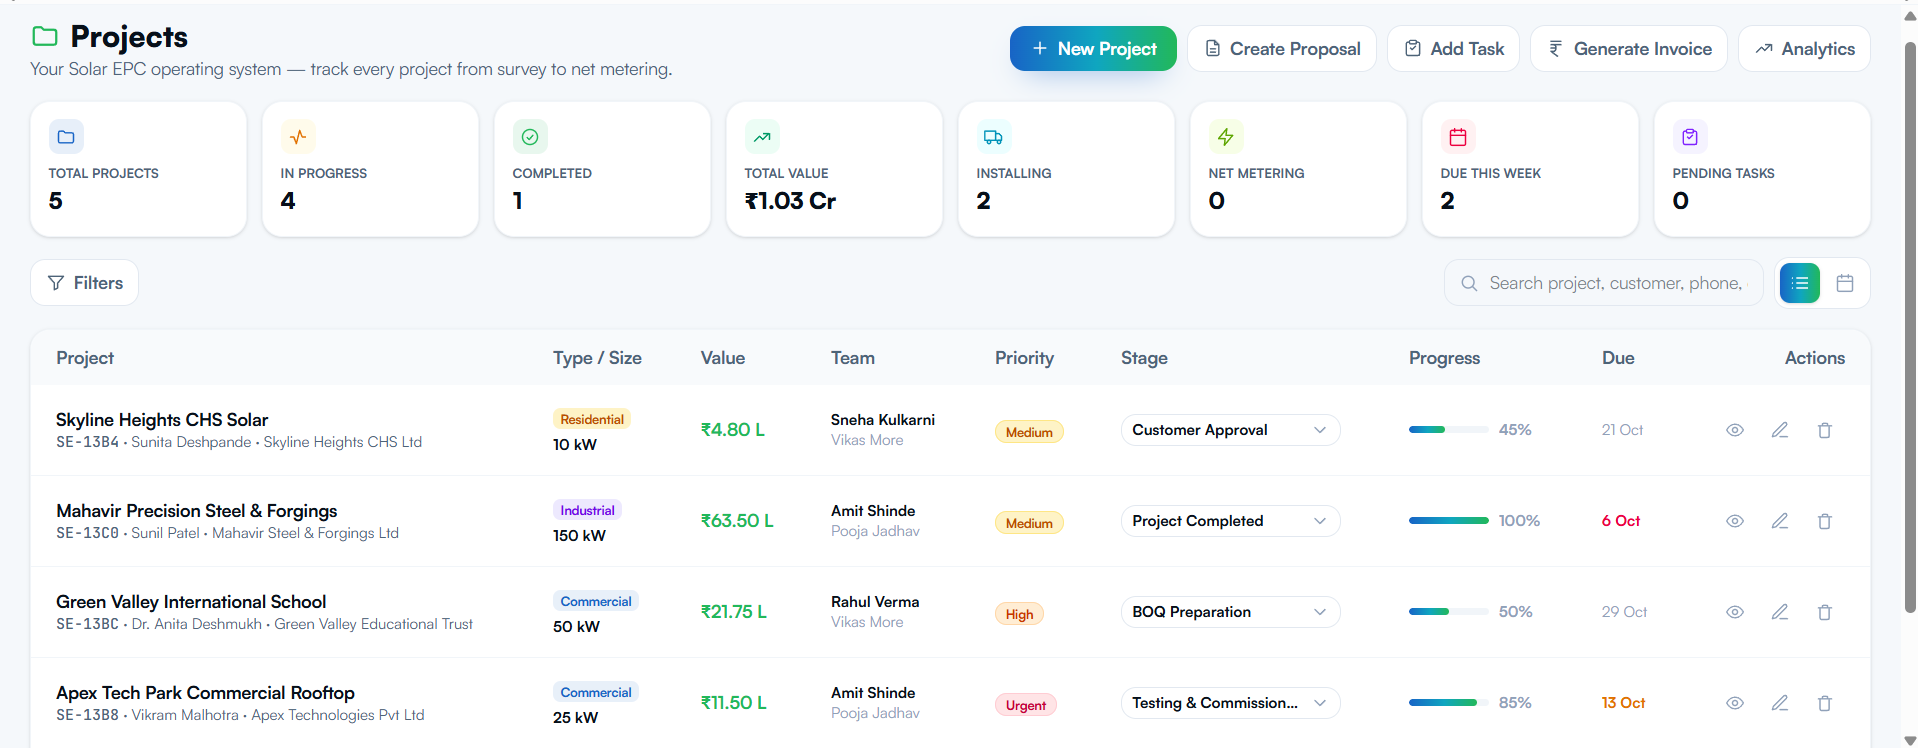Delete Skyline Heights CHS Solar project
The width and height of the screenshot is (1918, 748).
pyautogui.click(x=1825, y=430)
